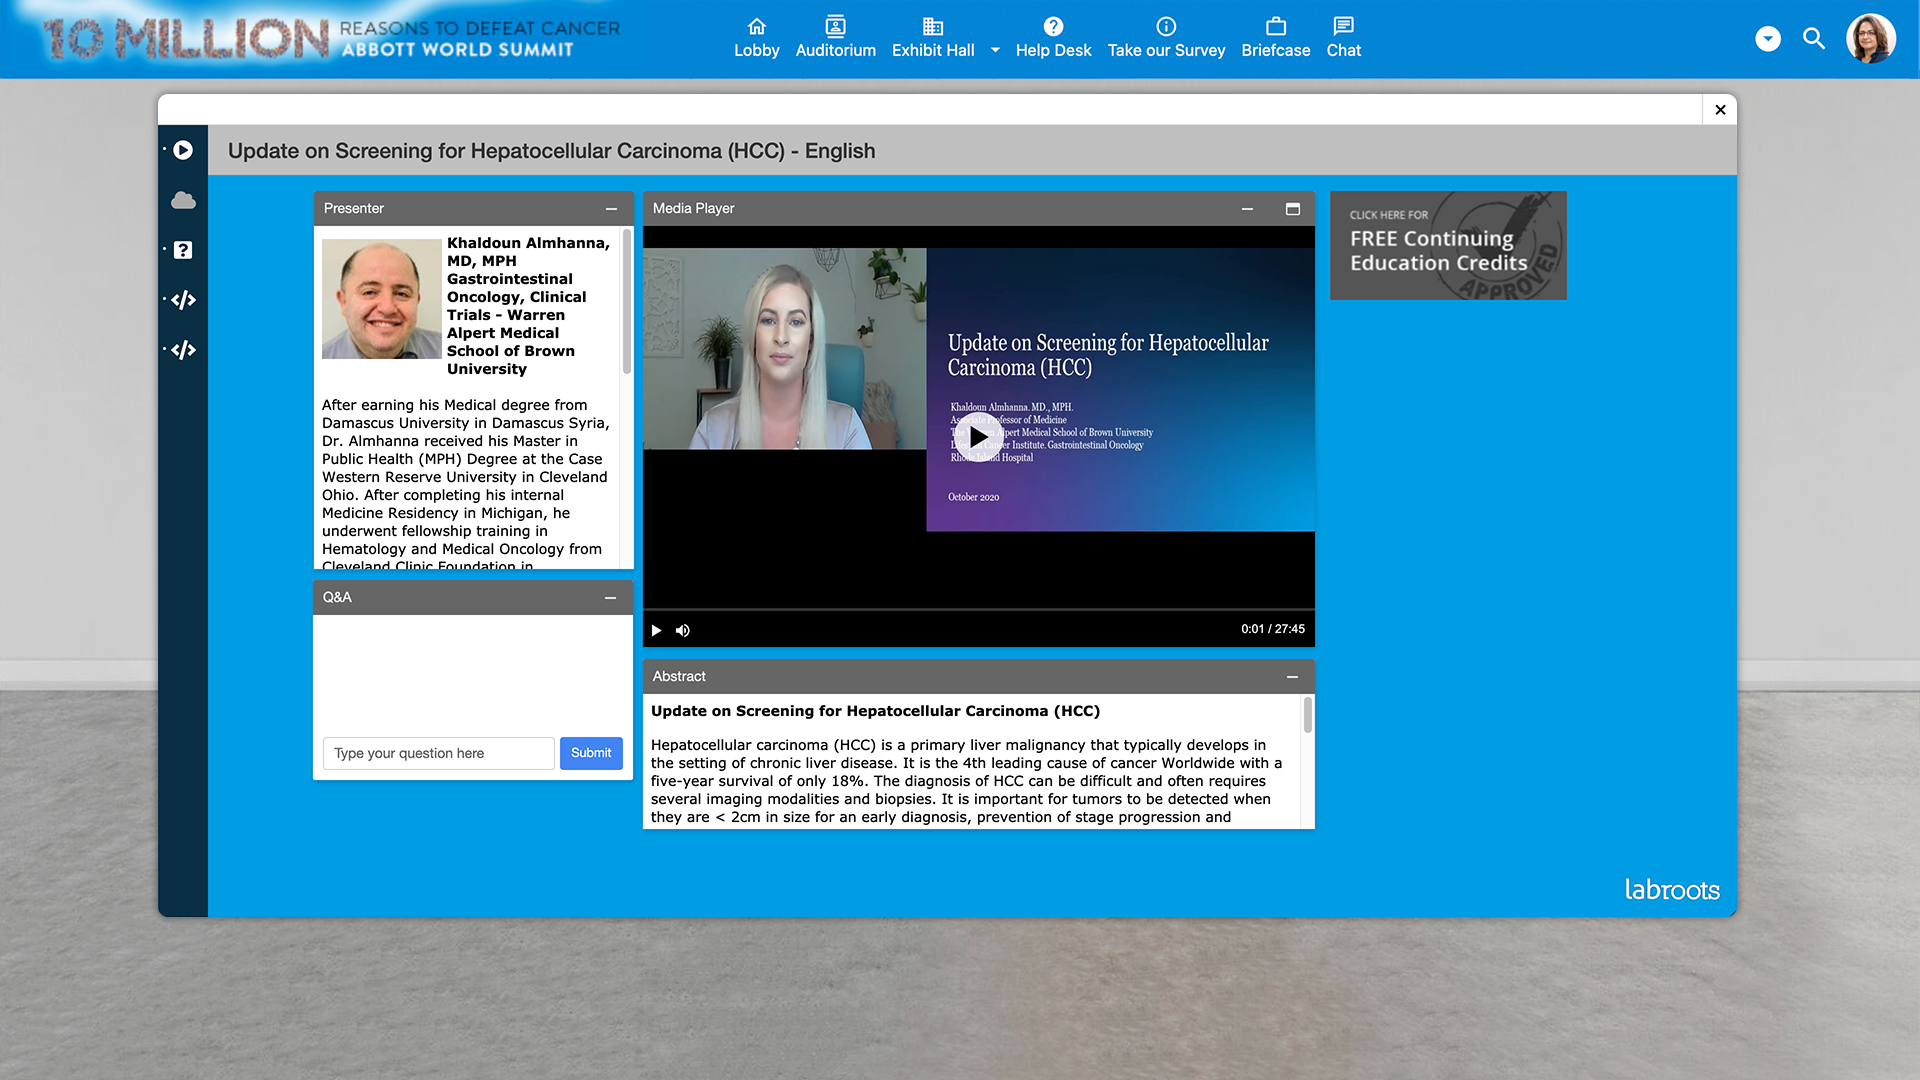Viewport: 1920px width, 1080px height.
Task: Click the Abstract panel scrollbar
Action: tap(1307, 715)
